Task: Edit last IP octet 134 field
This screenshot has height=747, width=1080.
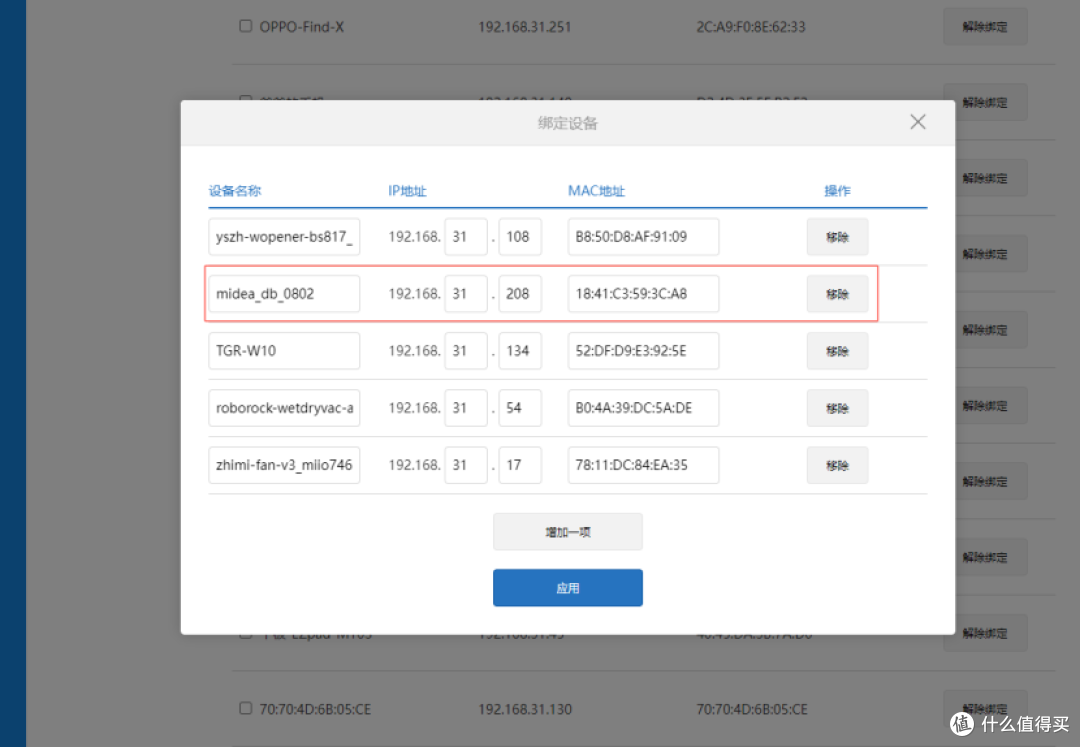Action: [x=520, y=351]
